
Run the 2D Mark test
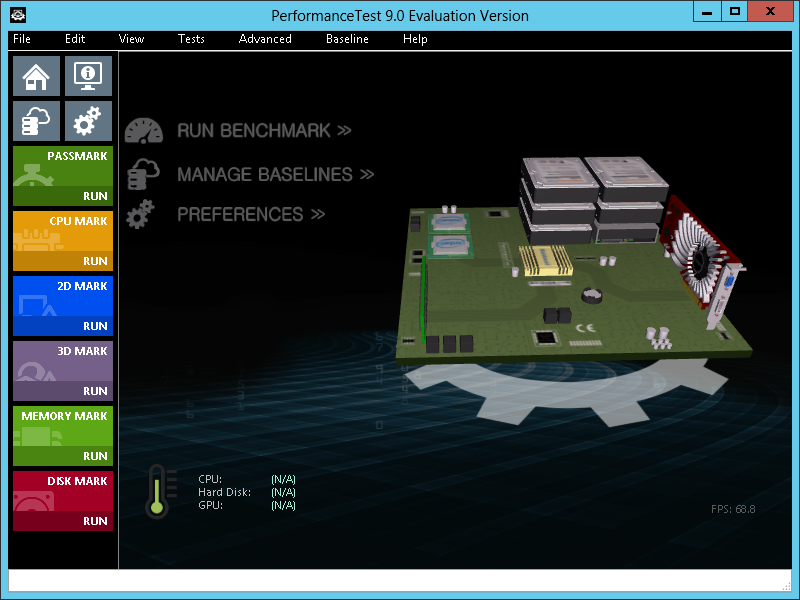95,326
